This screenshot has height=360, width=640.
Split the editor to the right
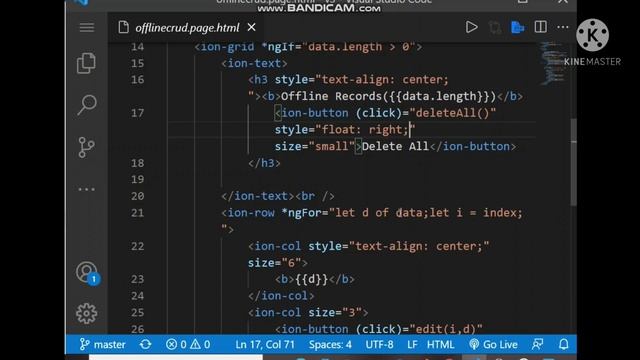coord(540,27)
